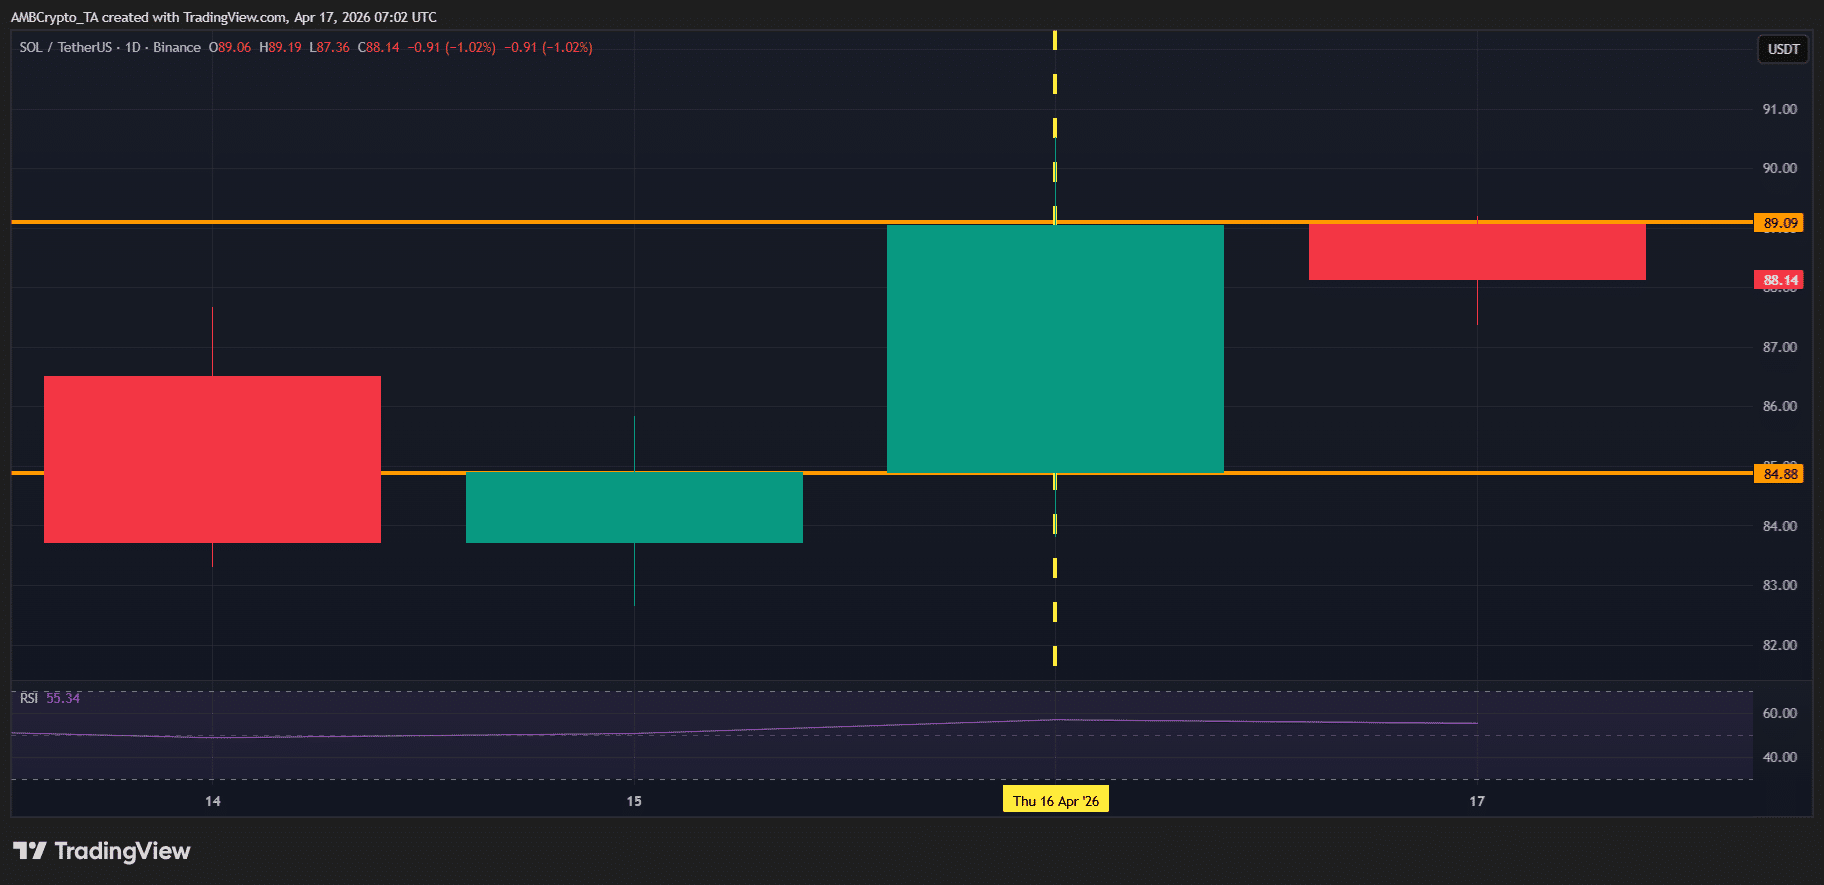
Task: Click the TradingView logo icon
Action: [x=29, y=851]
